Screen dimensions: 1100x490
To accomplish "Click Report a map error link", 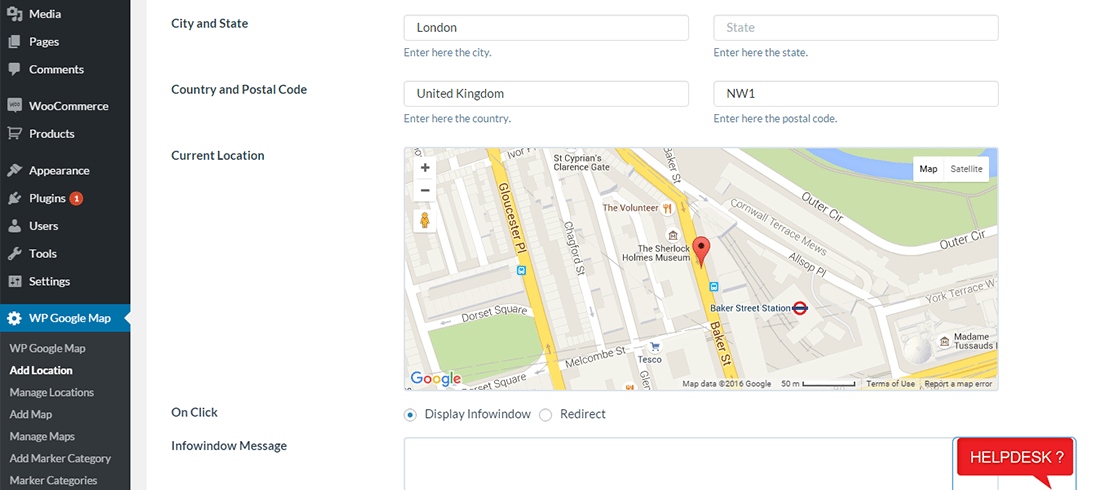I will (958, 384).
